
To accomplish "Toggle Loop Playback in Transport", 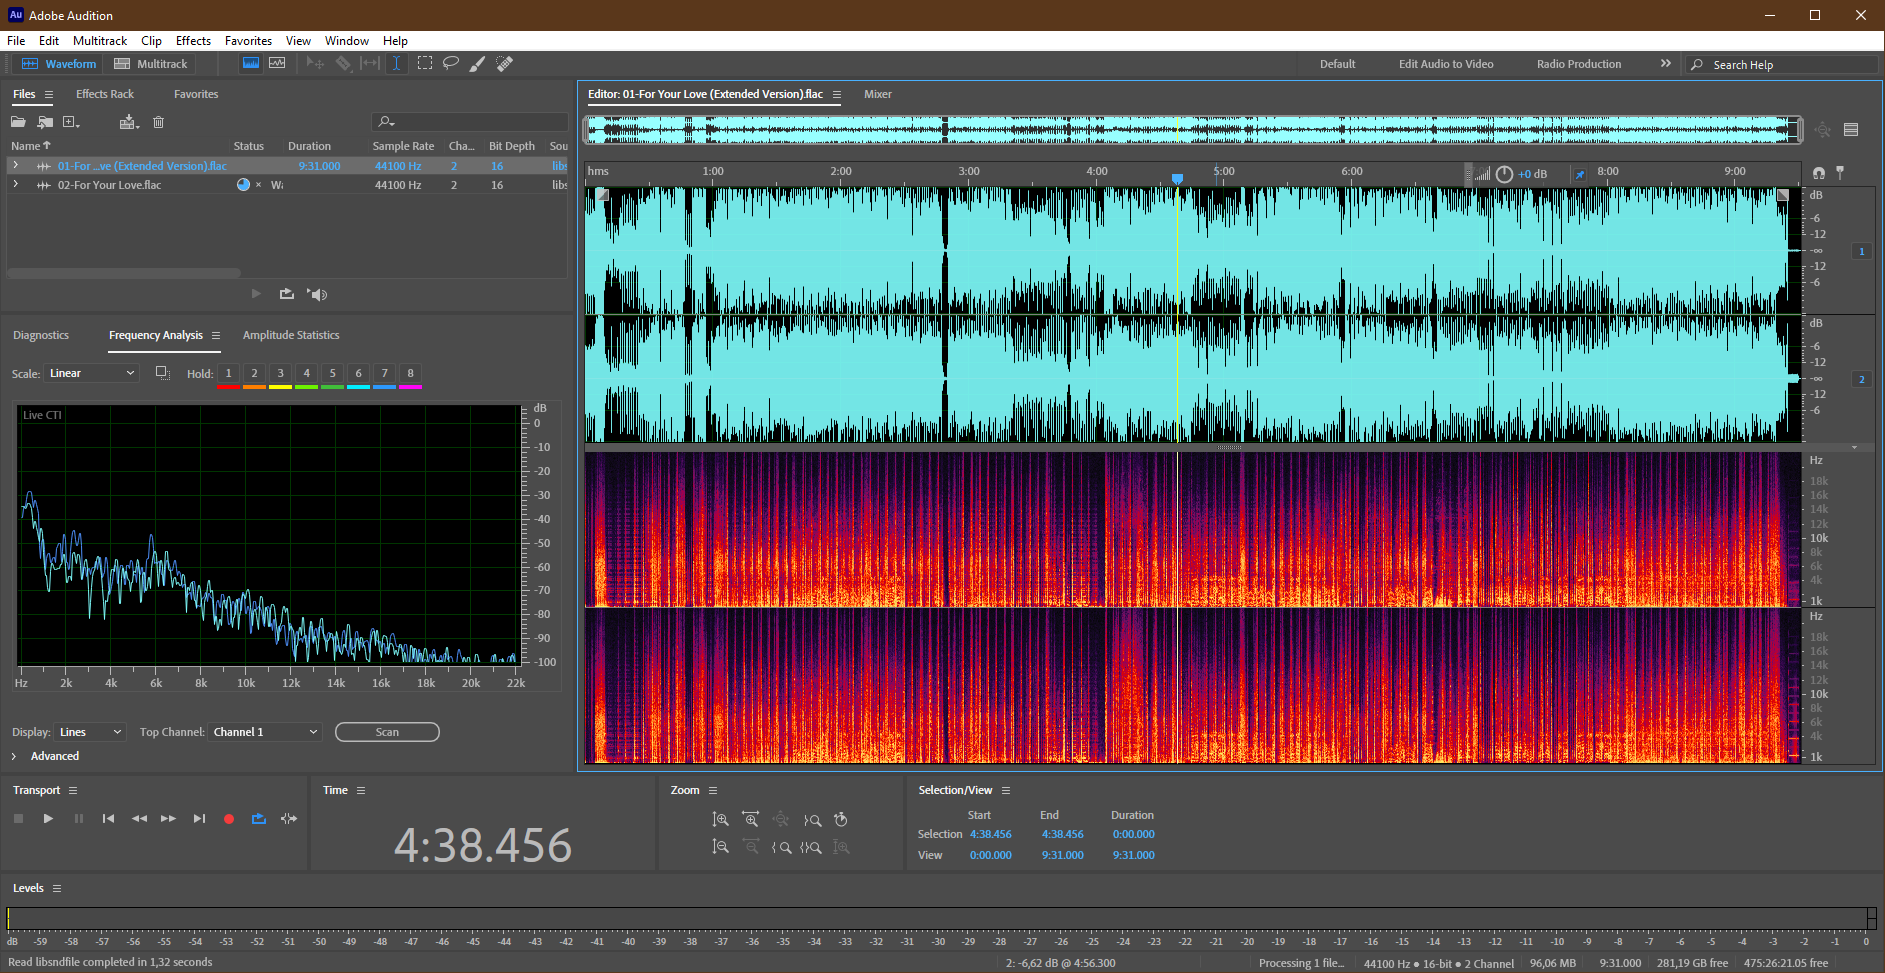I will click(259, 818).
